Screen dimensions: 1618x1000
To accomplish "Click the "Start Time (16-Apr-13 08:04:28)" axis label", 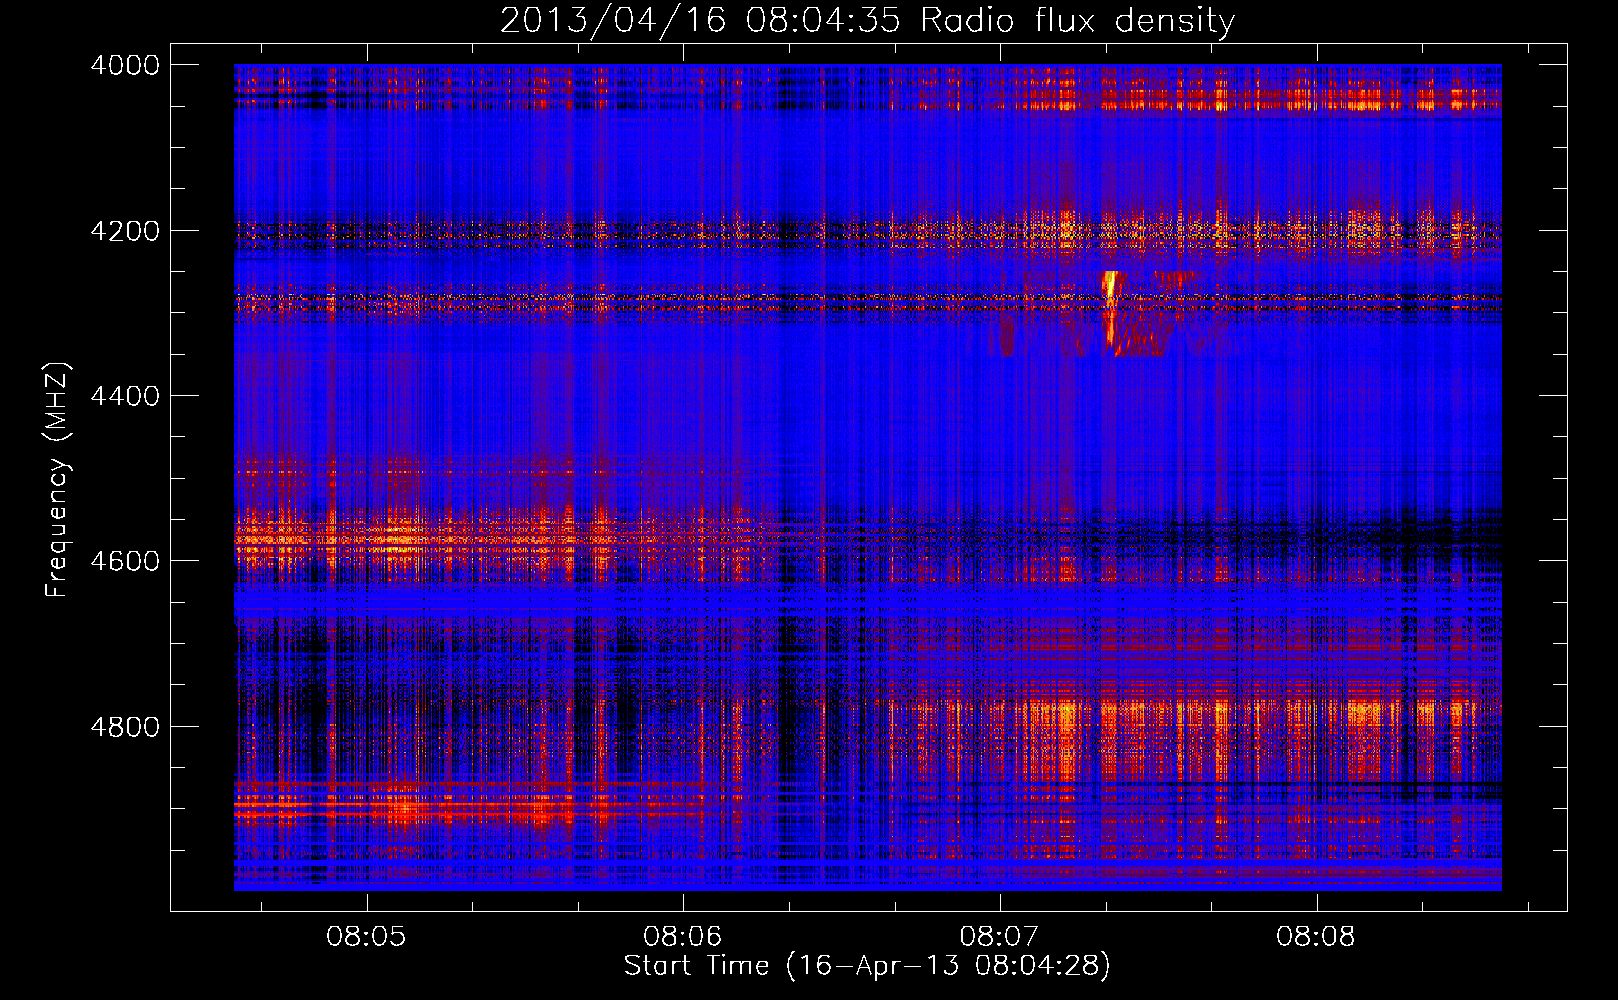I will [x=867, y=966].
